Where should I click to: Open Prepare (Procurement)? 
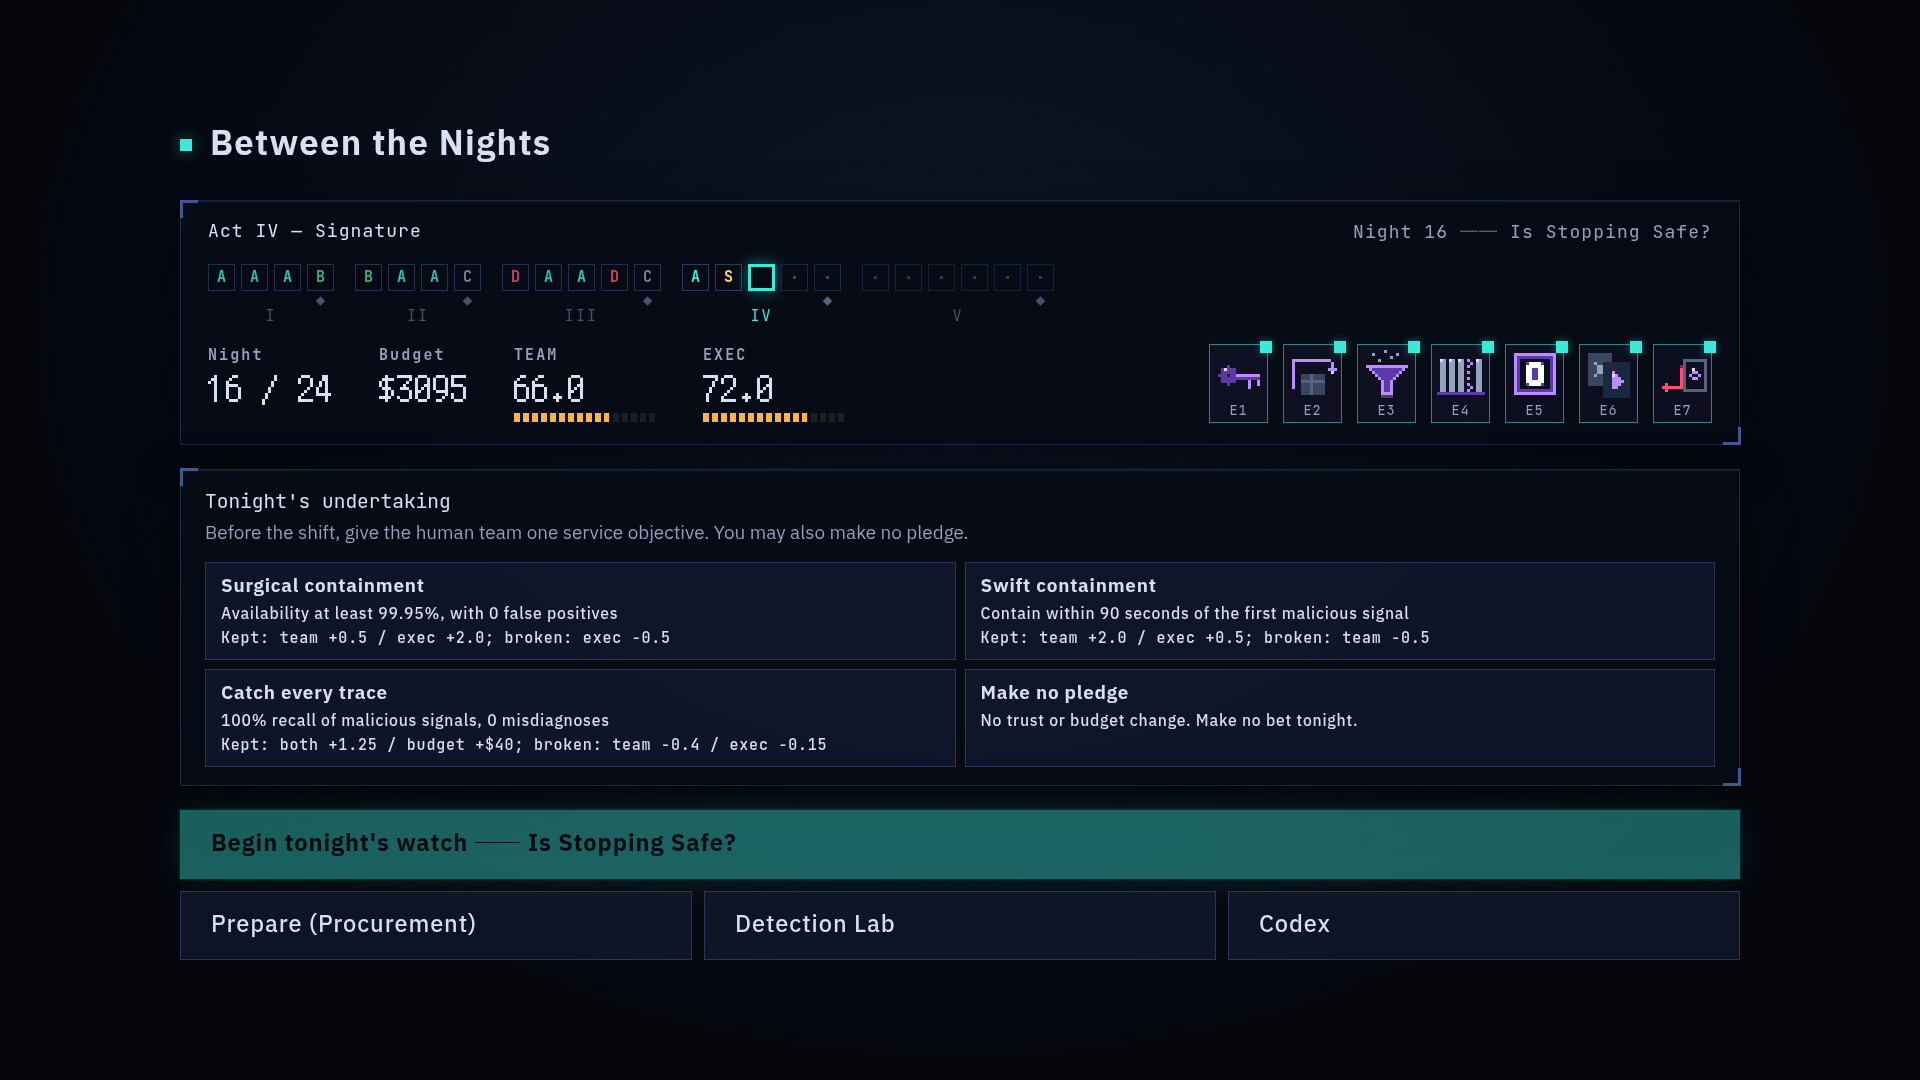coord(436,925)
